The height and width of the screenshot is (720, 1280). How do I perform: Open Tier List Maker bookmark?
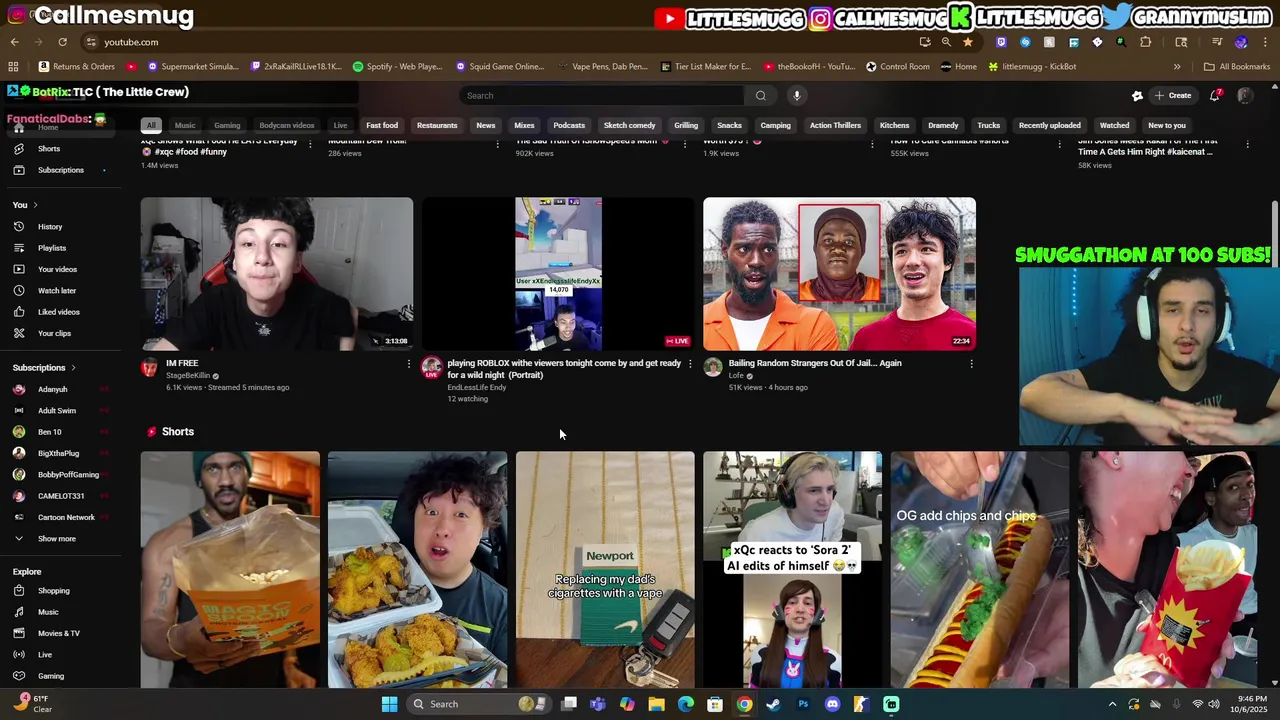click(x=706, y=67)
